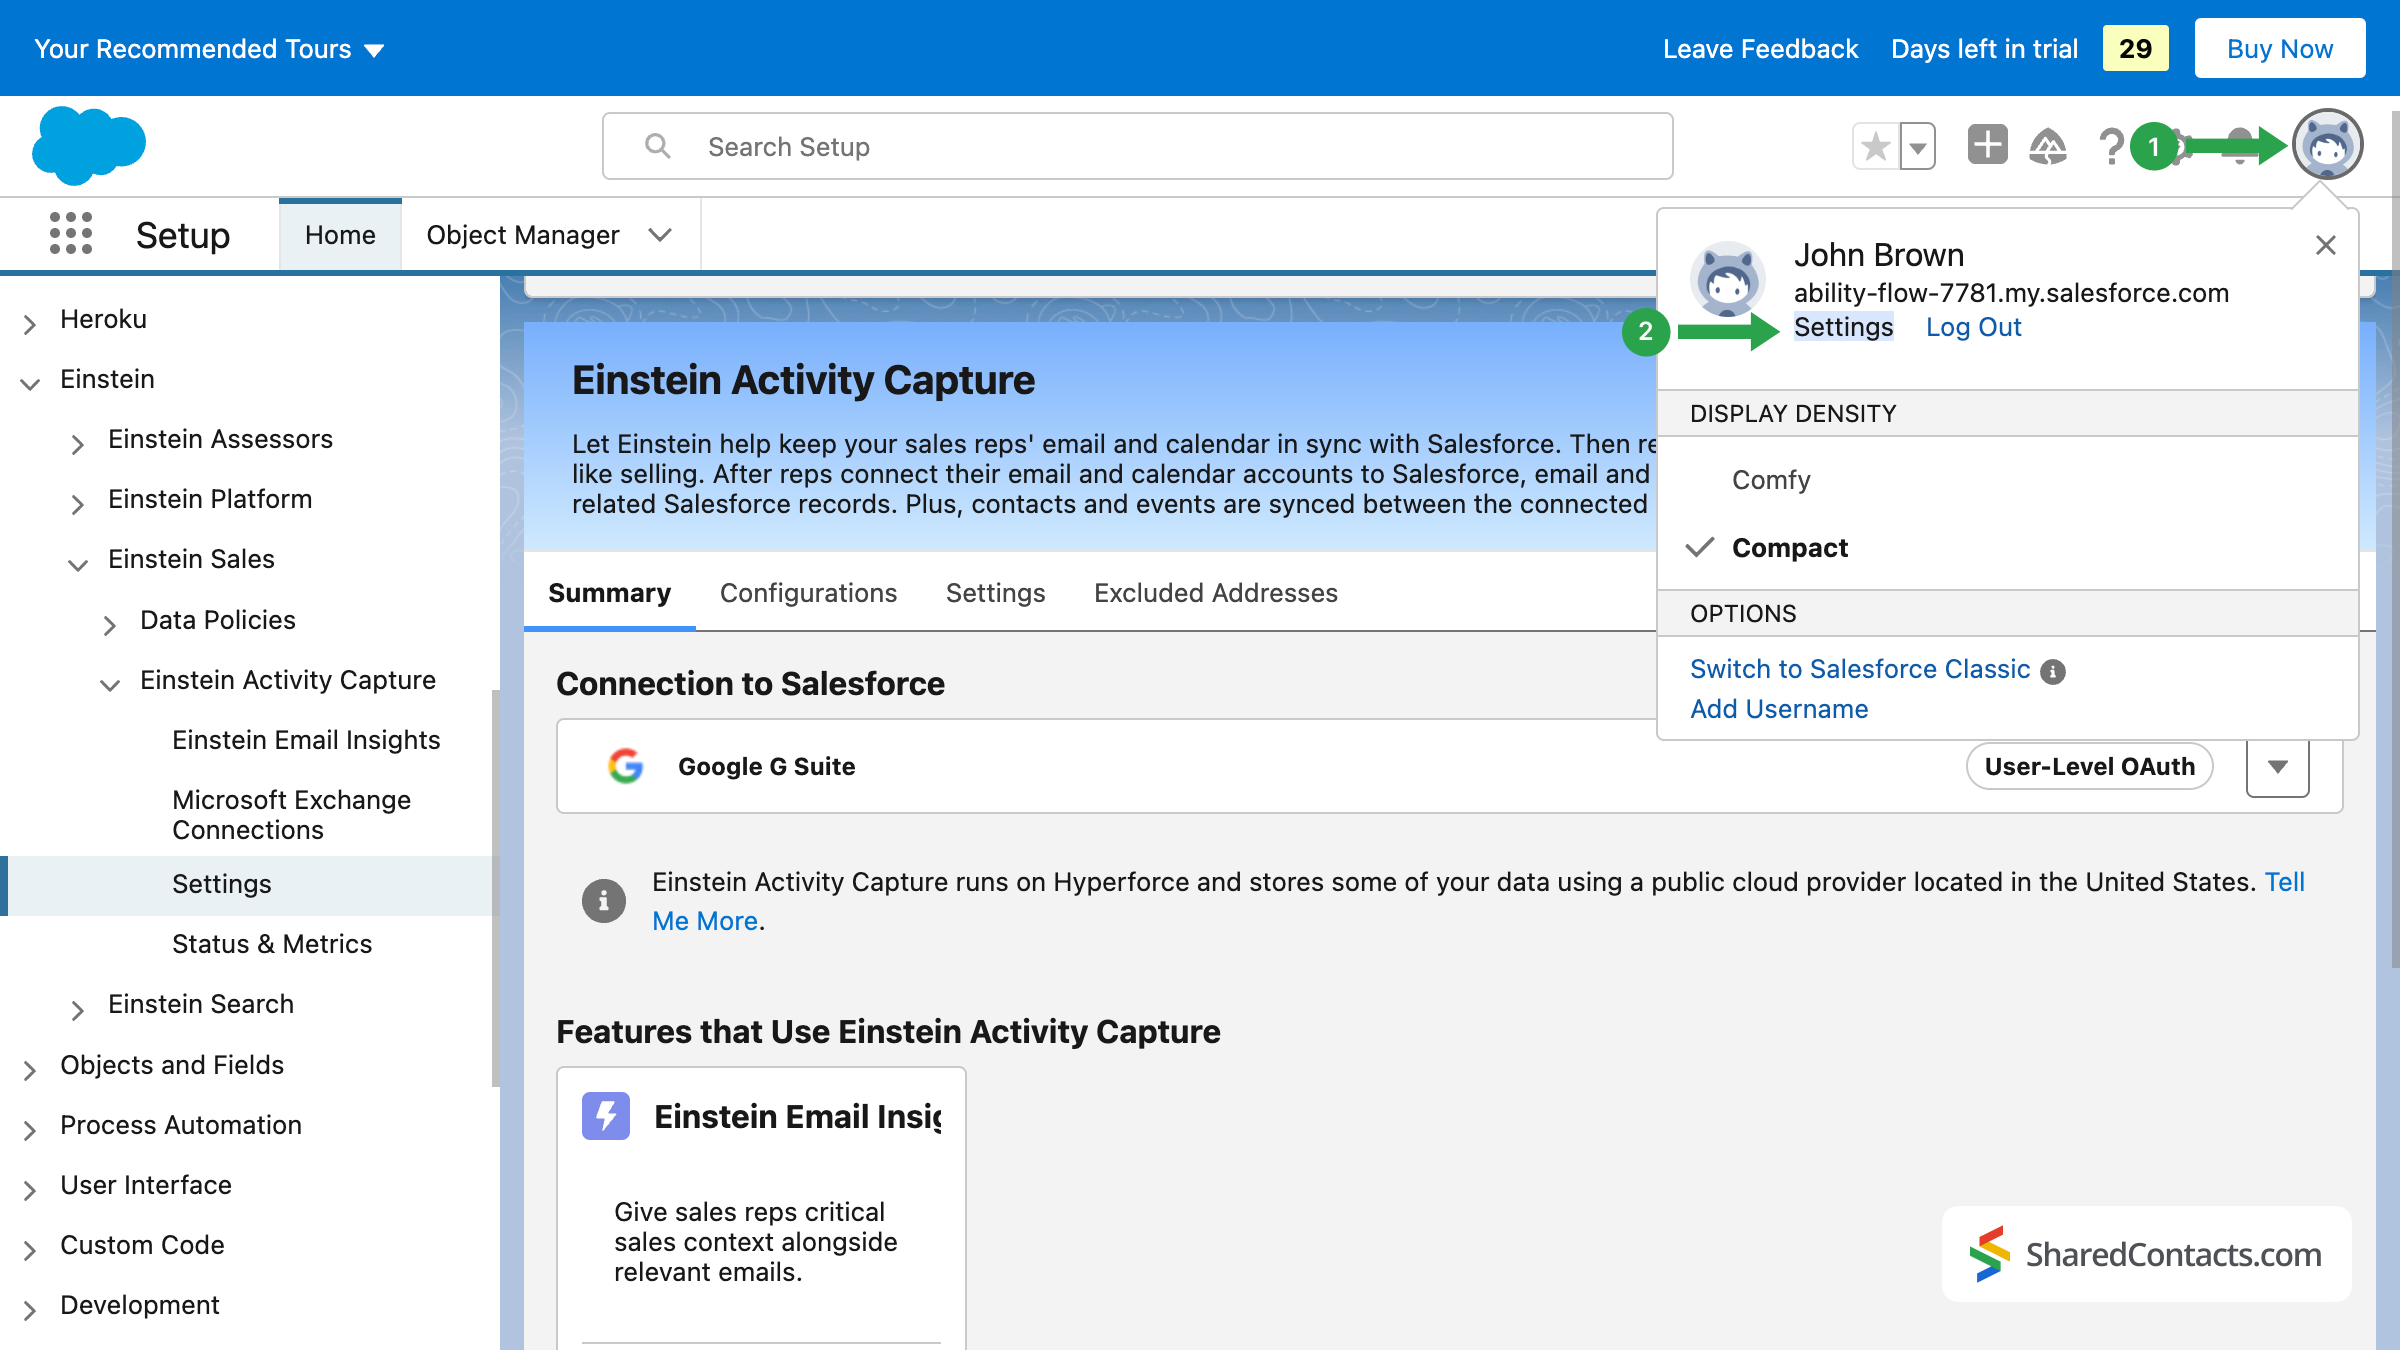This screenshot has height=1350, width=2400.
Task: Open Your Recommended Tours dropdown
Action: click(209, 49)
